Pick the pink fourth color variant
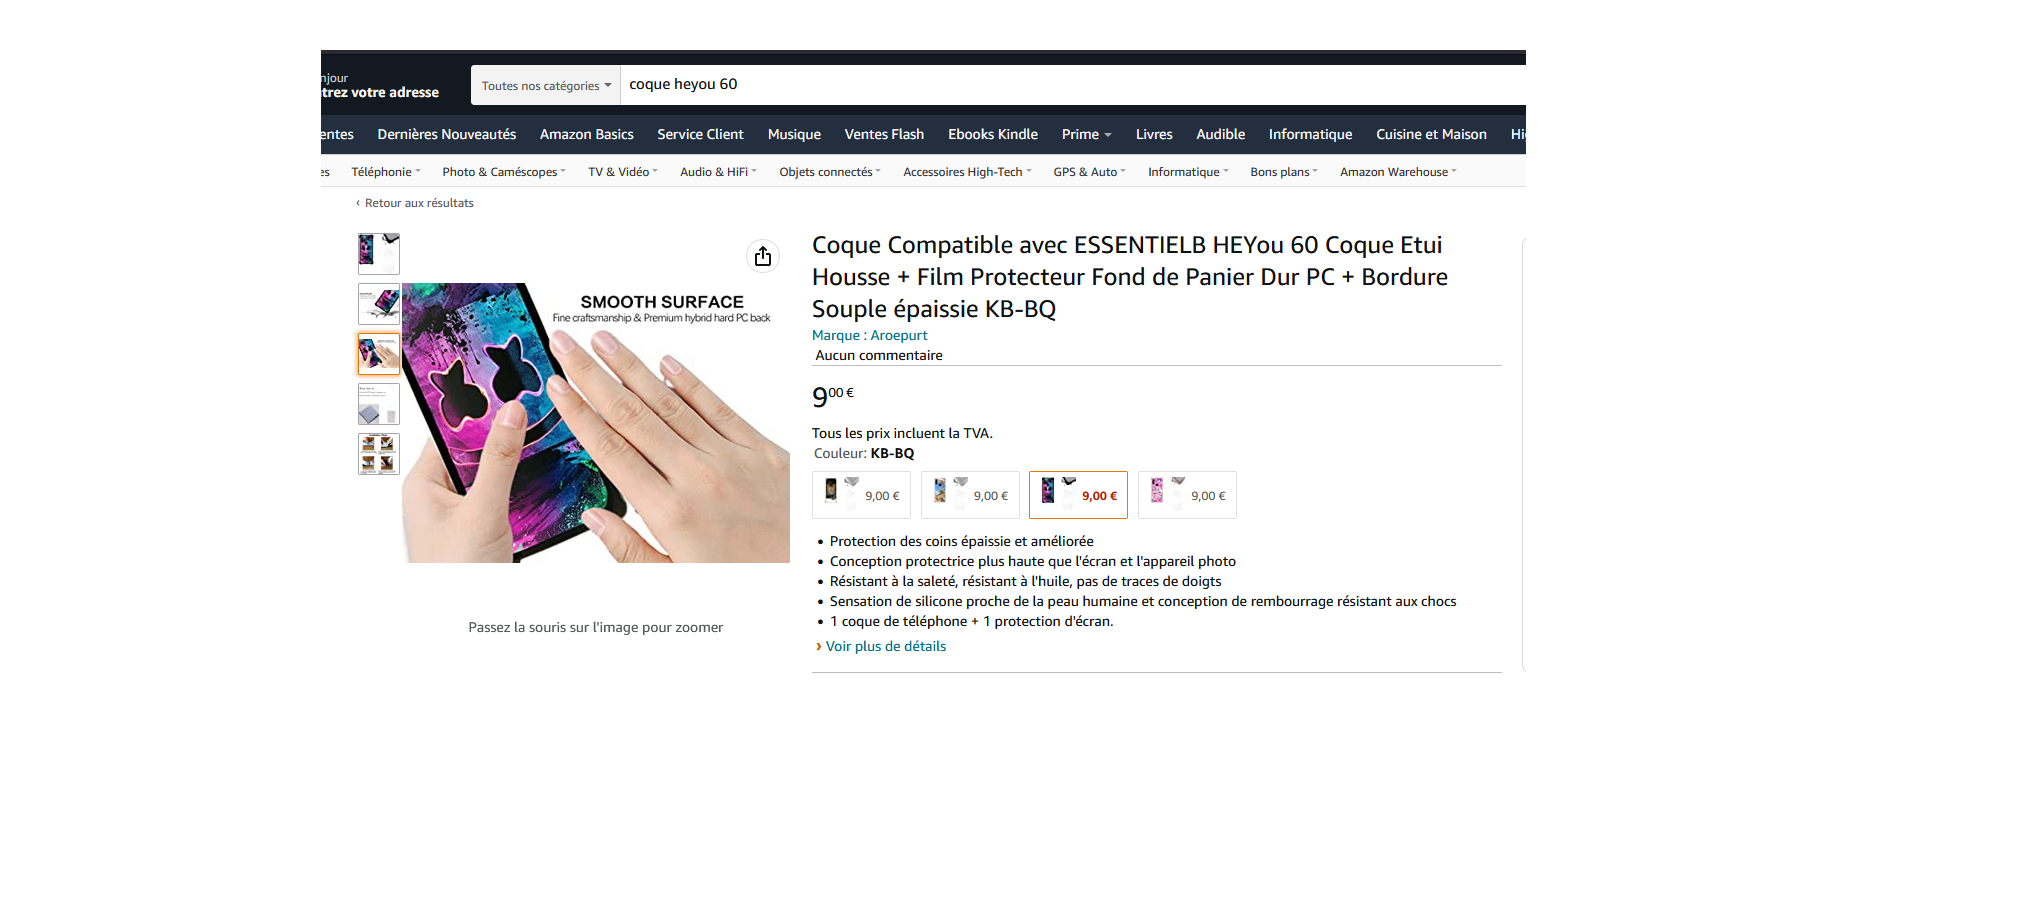 [x=1187, y=495]
